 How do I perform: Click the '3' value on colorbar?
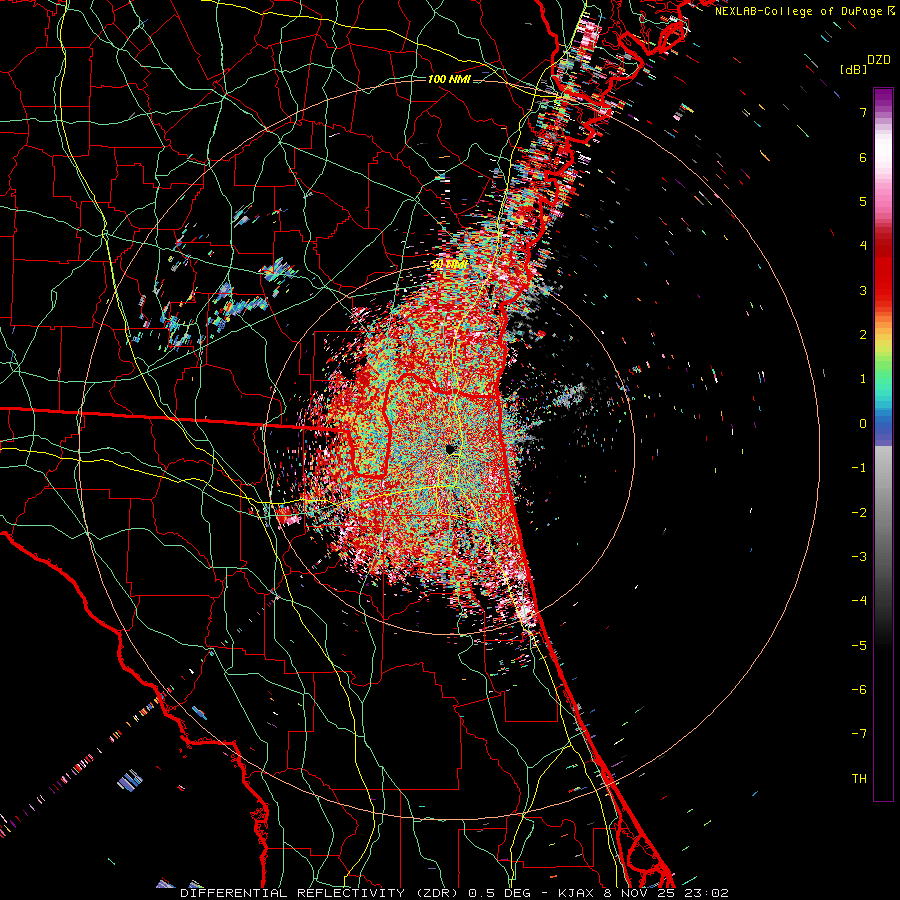coord(863,290)
